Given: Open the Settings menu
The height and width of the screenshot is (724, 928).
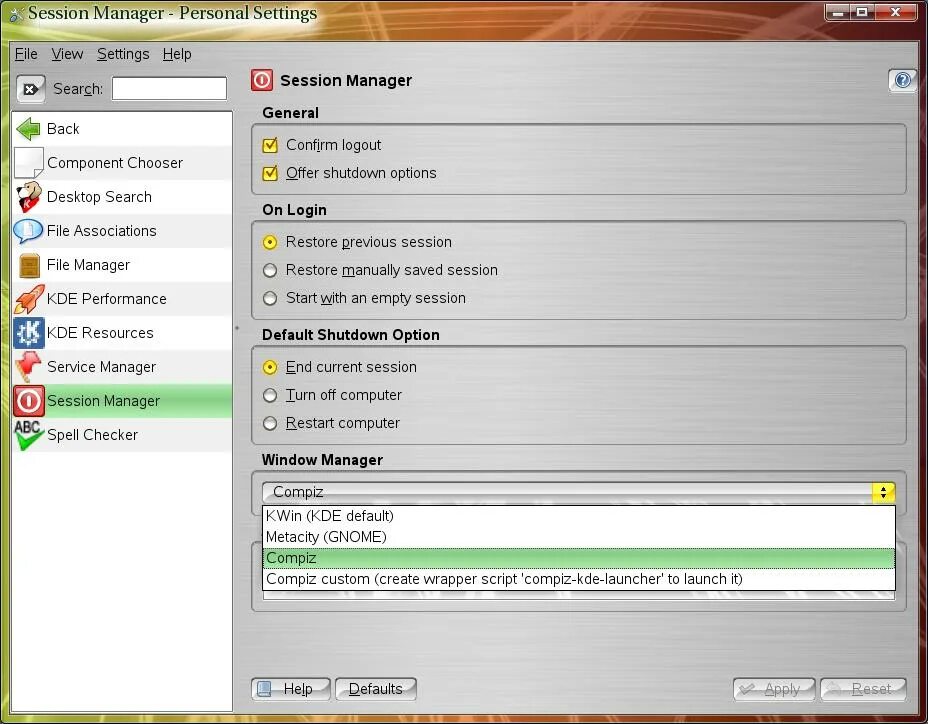Looking at the screenshot, I should point(122,54).
